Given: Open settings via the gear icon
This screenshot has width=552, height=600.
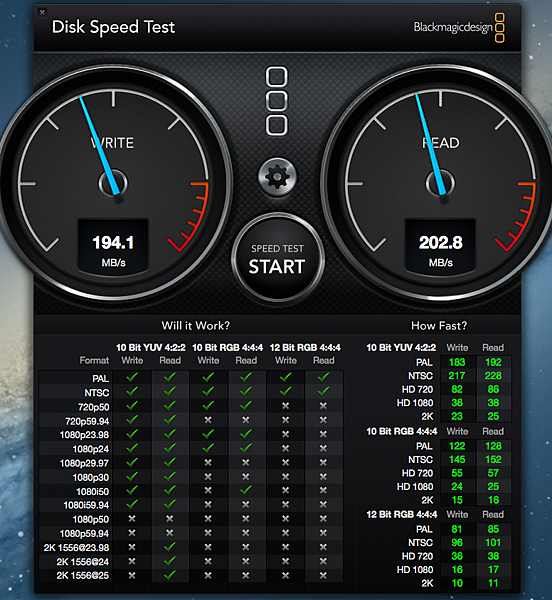Looking at the screenshot, I should 277,177.
